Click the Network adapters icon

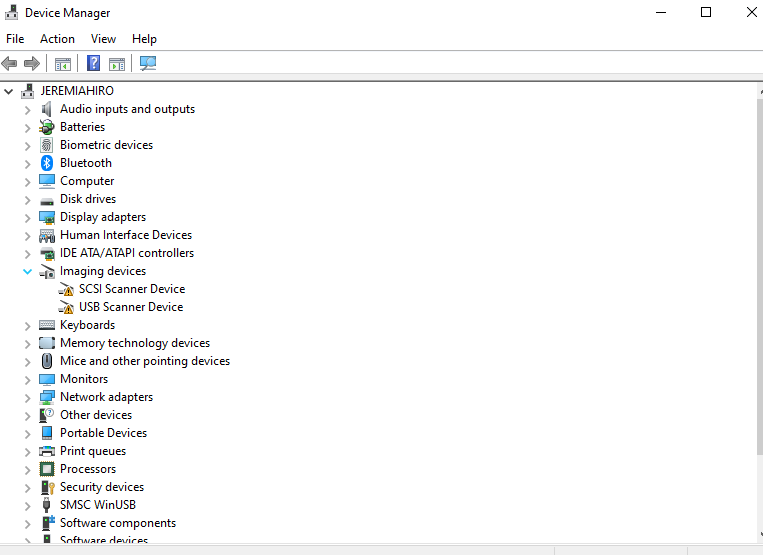[47, 397]
